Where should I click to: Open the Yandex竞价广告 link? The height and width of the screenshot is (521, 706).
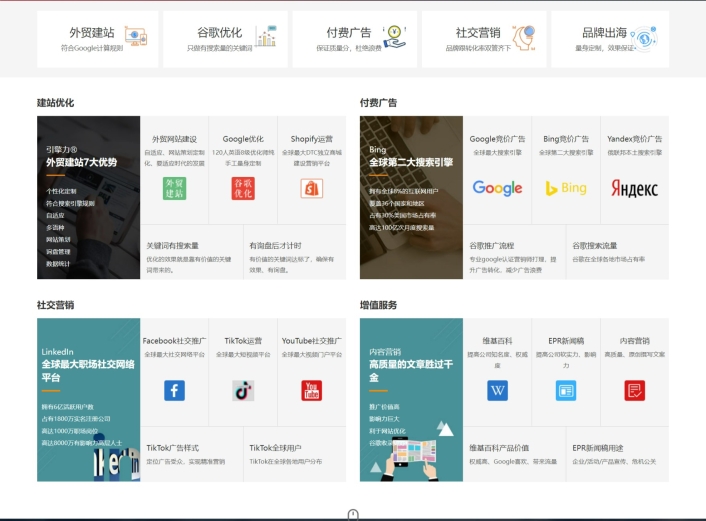(634, 139)
